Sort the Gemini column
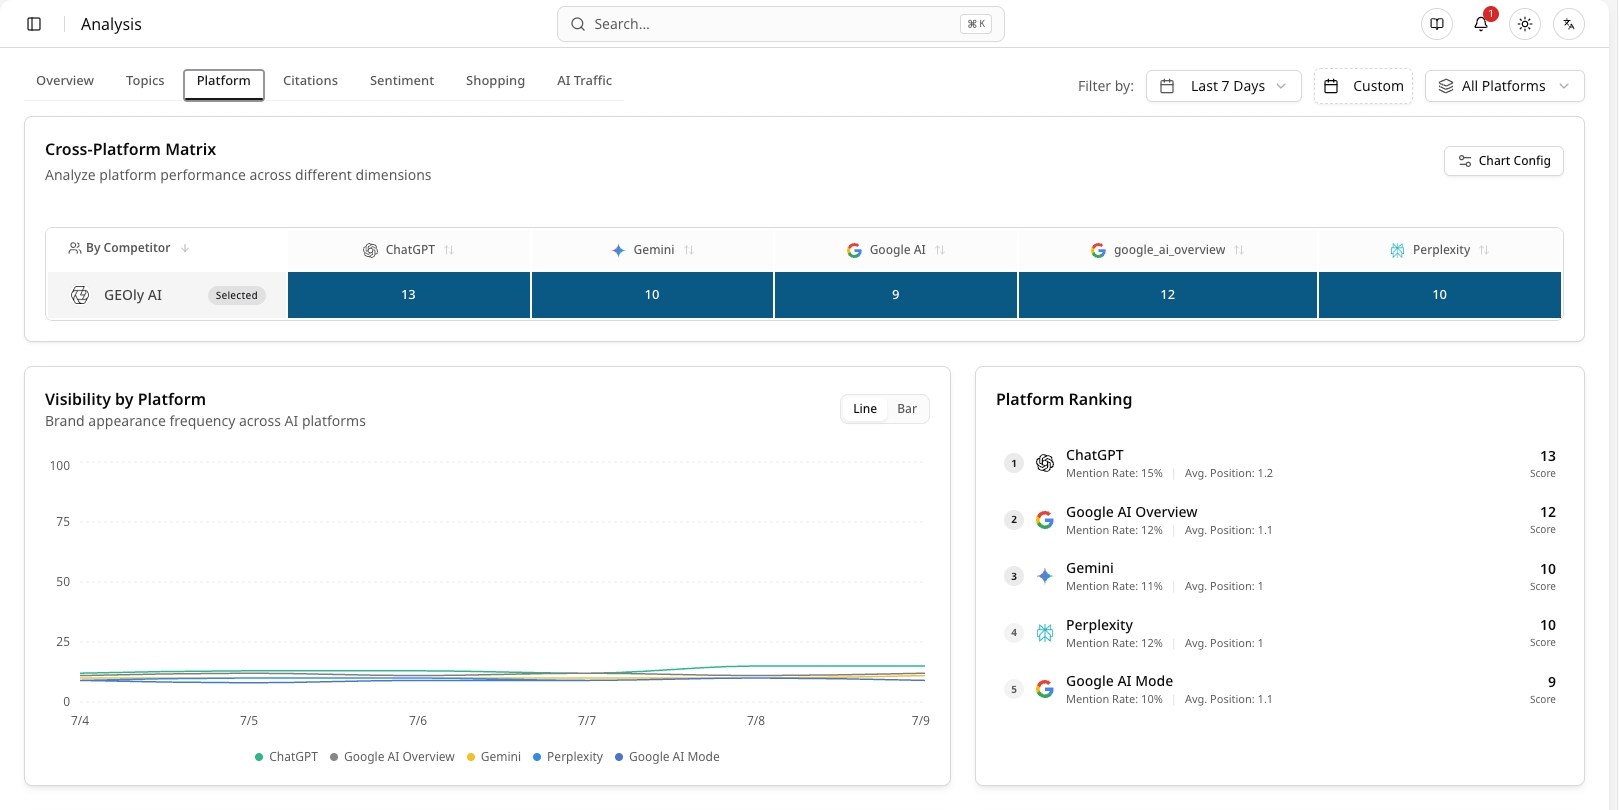1619x810 pixels. [x=689, y=250]
